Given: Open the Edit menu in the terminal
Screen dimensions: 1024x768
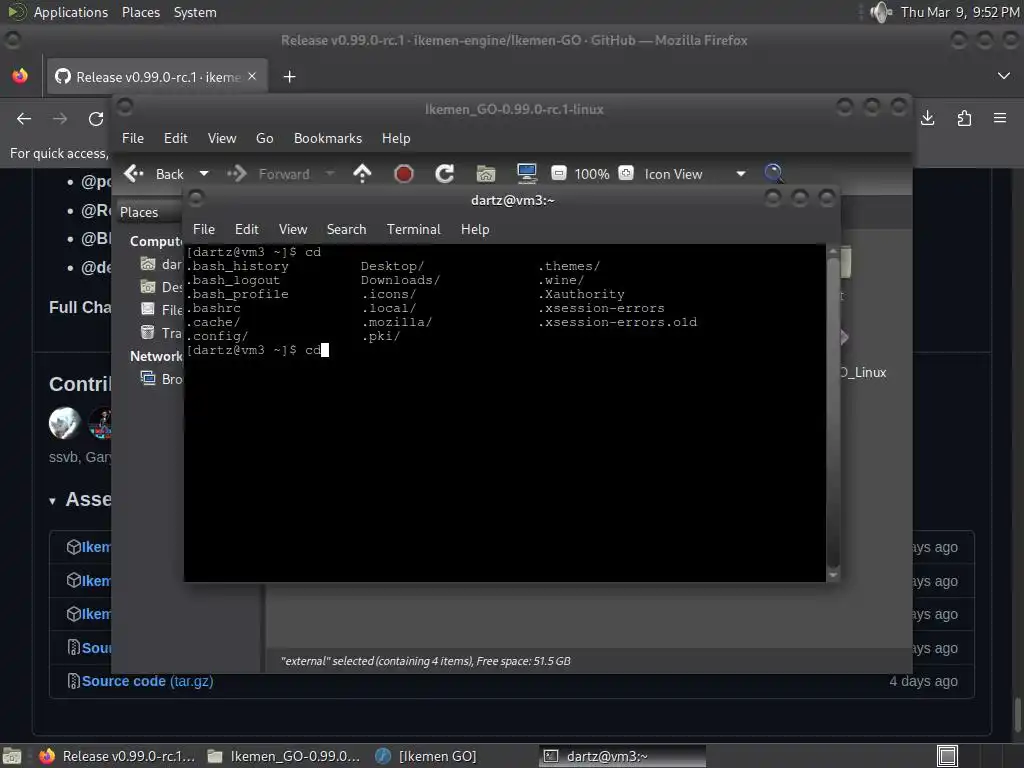Looking at the screenshot, I should (x=247, y=229).
